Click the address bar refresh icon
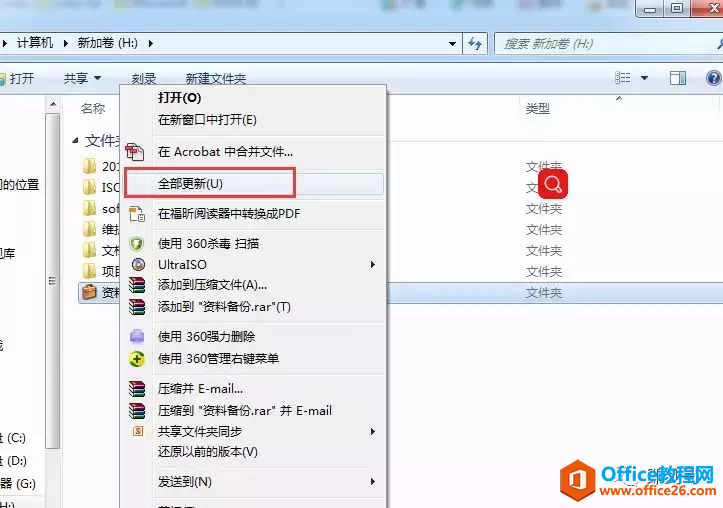 click(x=475, y=44)
